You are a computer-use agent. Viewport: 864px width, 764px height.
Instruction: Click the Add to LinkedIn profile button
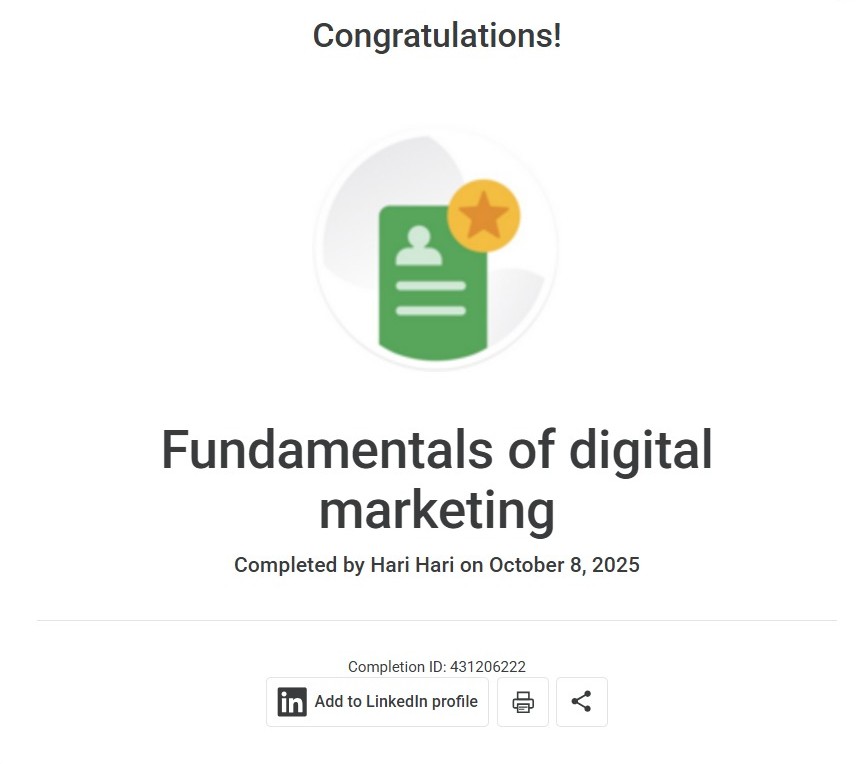pyautogui.click(x=377, y=702)
